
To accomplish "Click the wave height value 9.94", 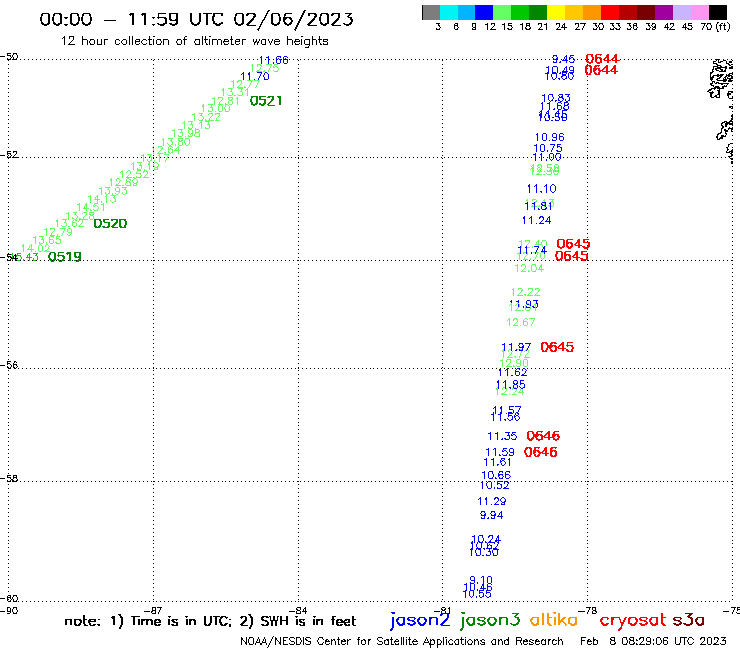I will (x=492, y=515).
